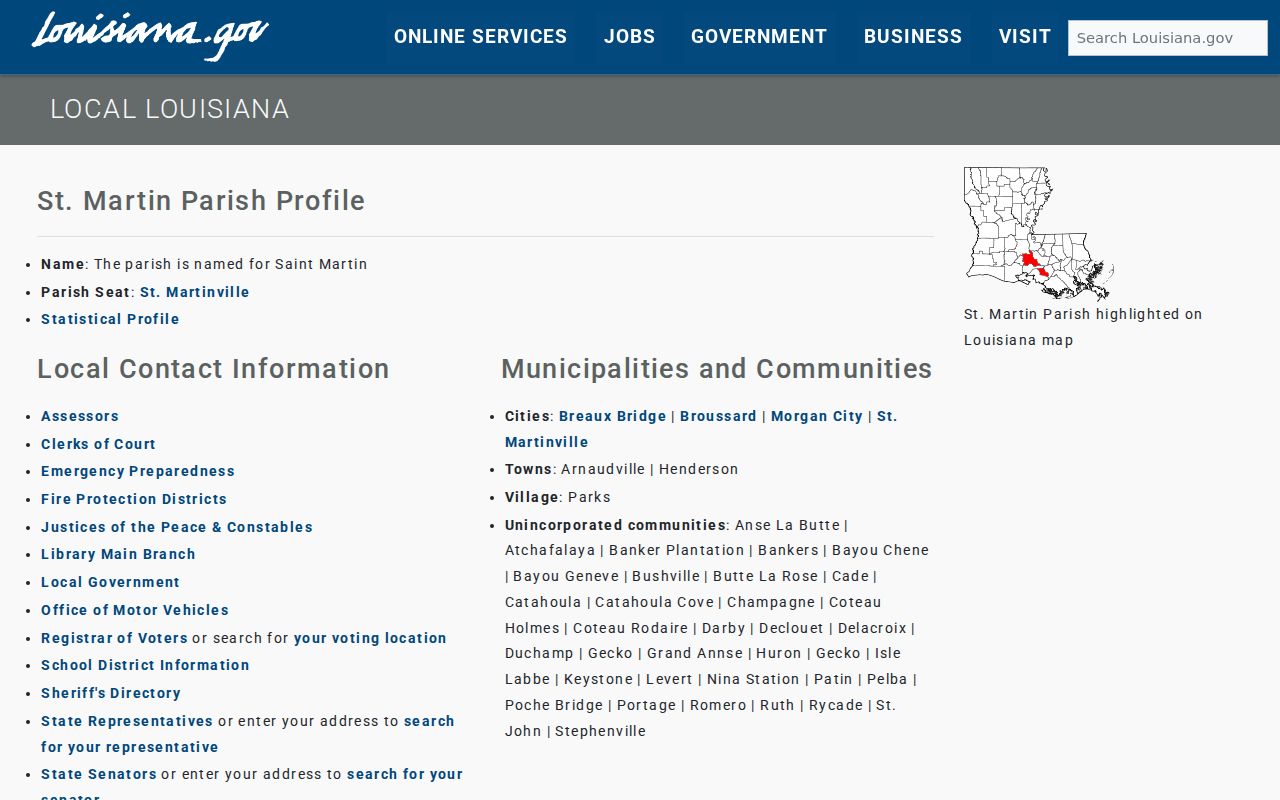Open the Online Services menu
The height and width of the screenshot is (800, 1280).
(x=480, y=37)
